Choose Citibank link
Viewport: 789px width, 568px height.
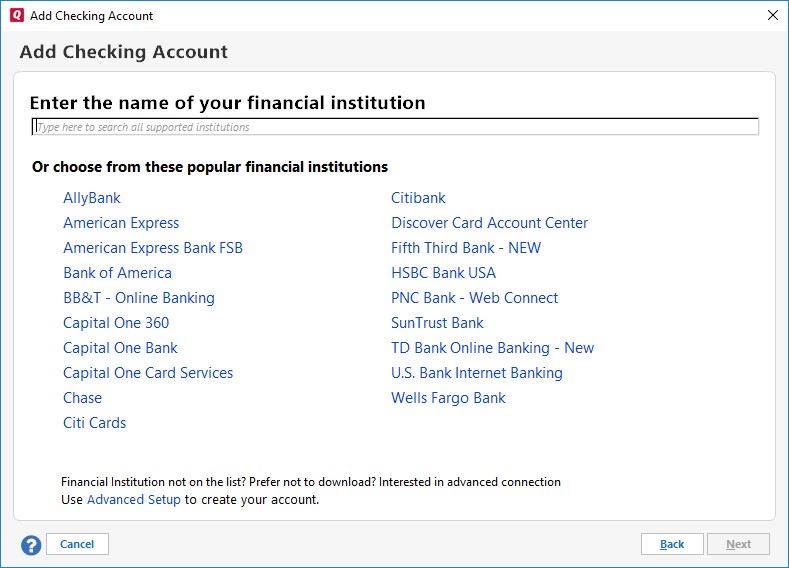click(x=418, y=198)
